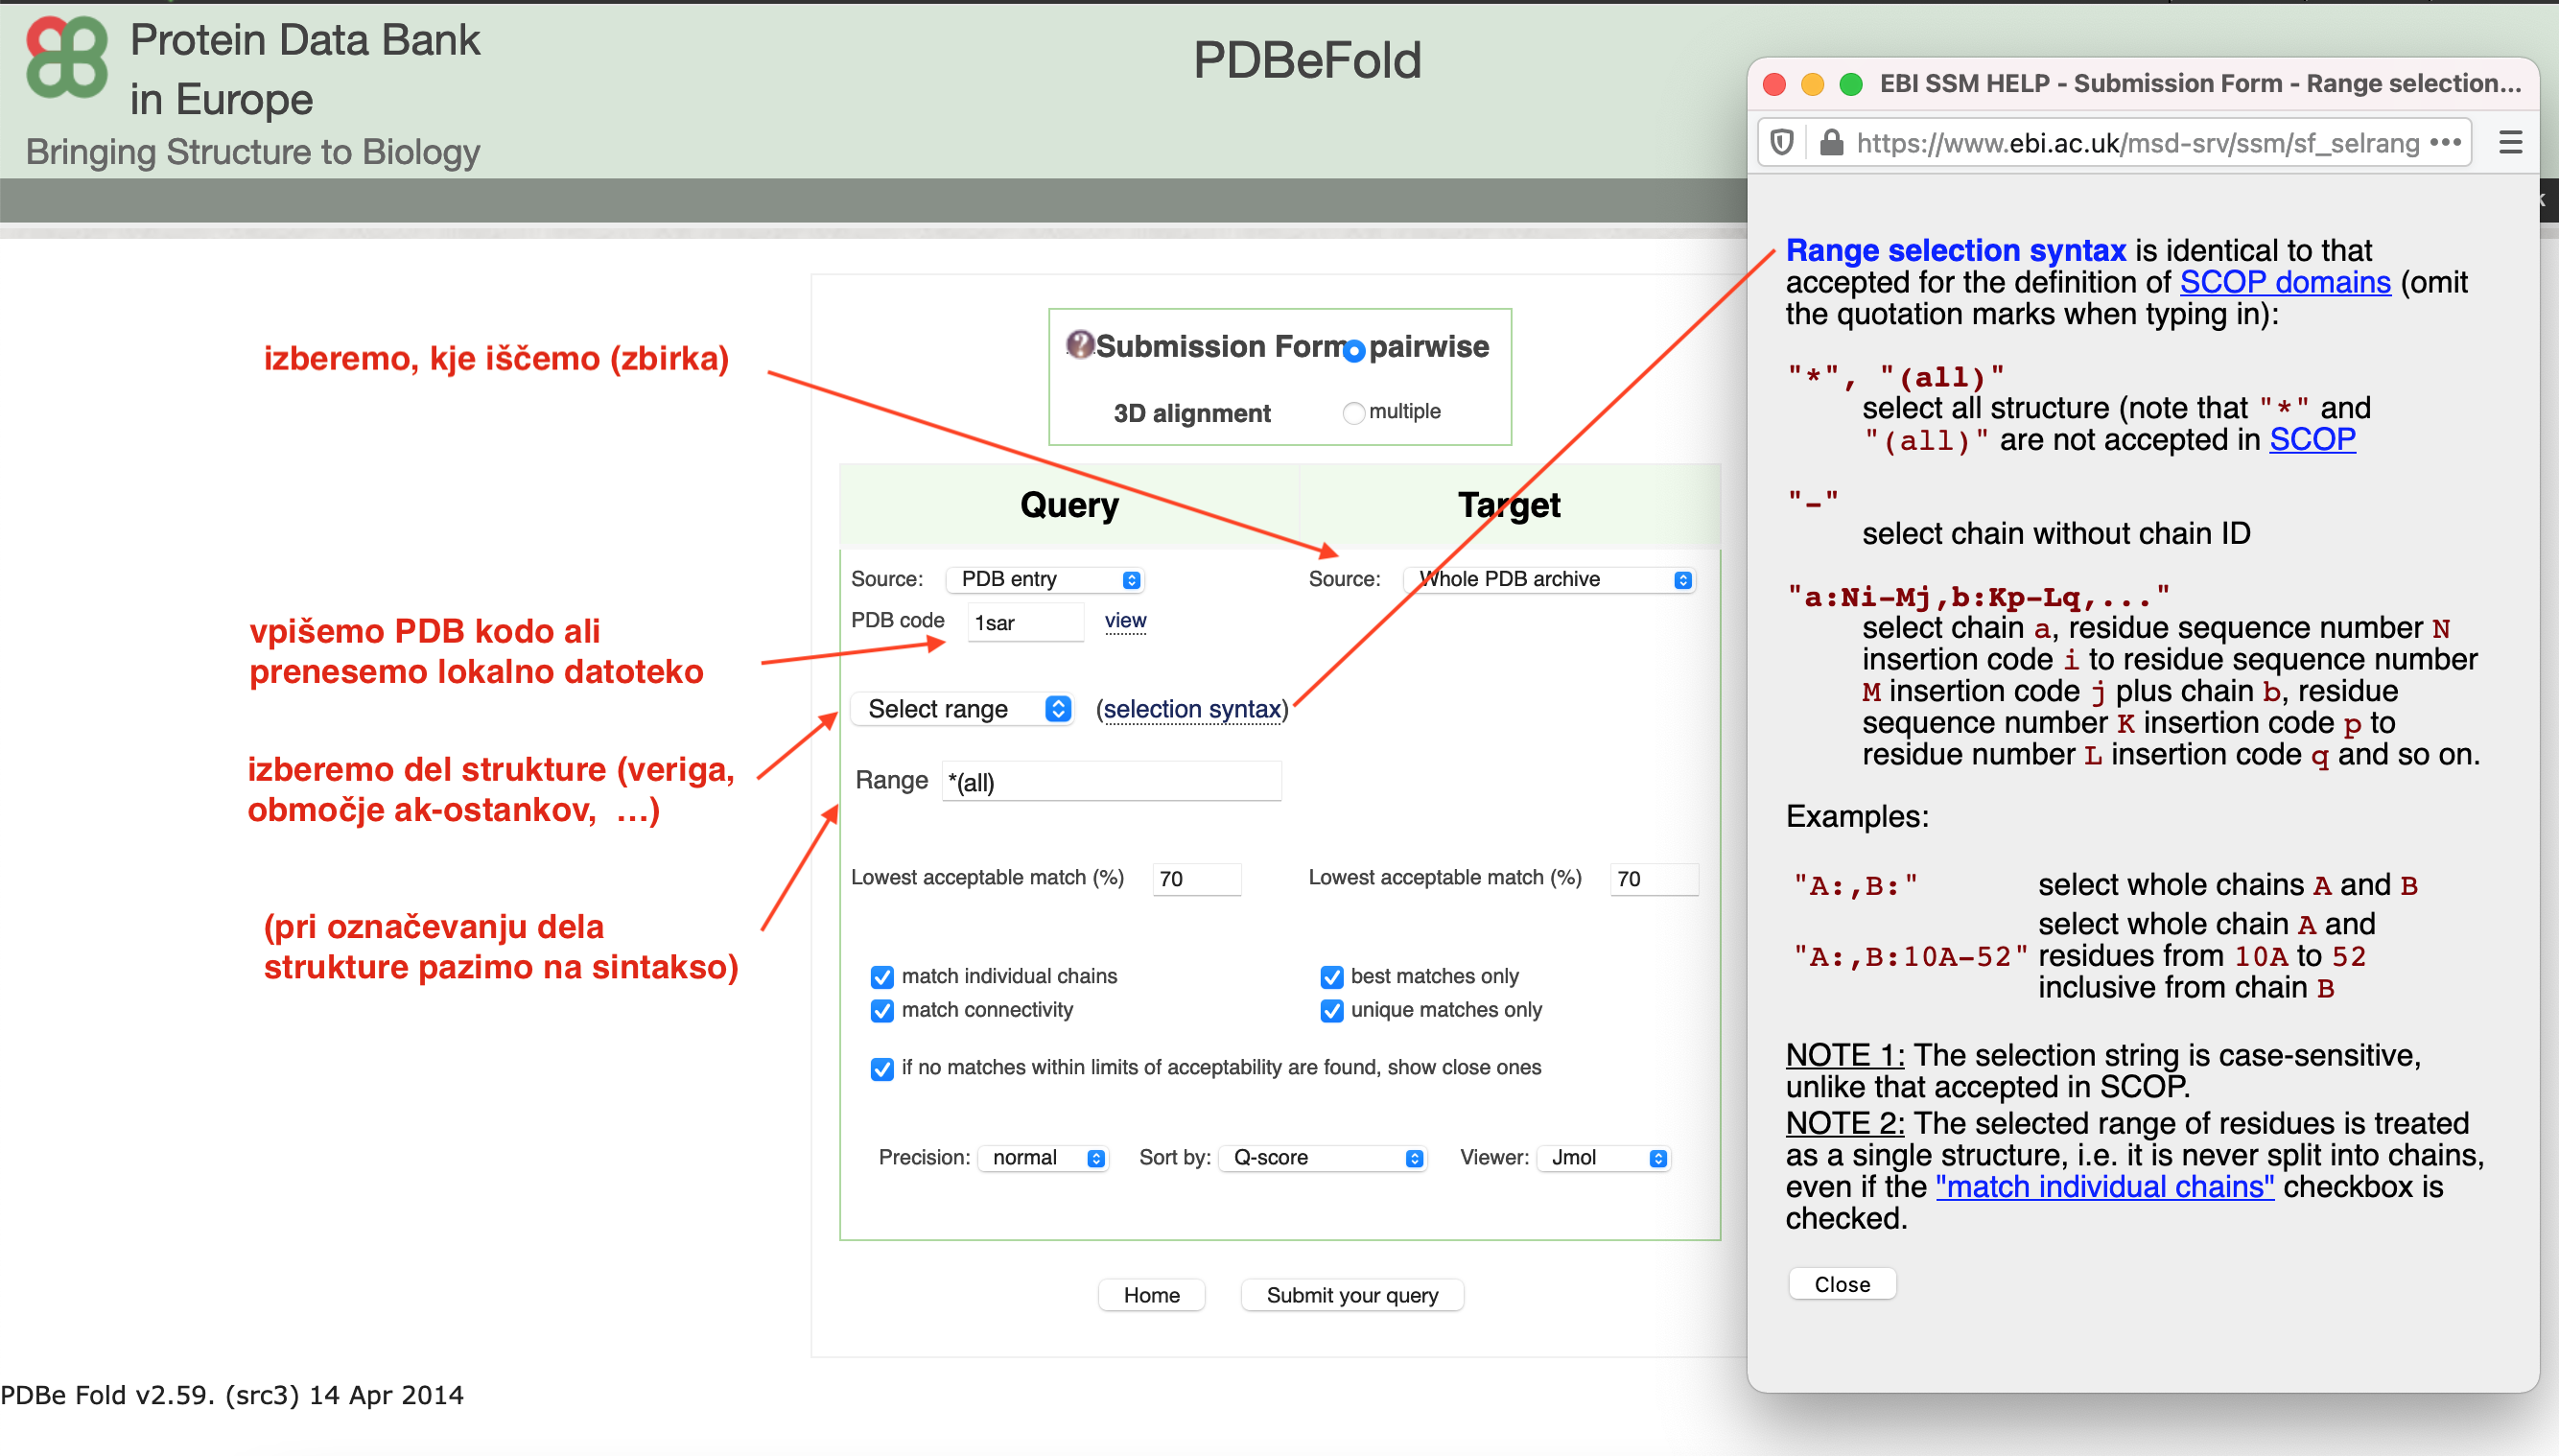The height and width of the screenshot is (1456, 2559).
Task: Click the Submit your query button
Action: click(1352, 1295)
